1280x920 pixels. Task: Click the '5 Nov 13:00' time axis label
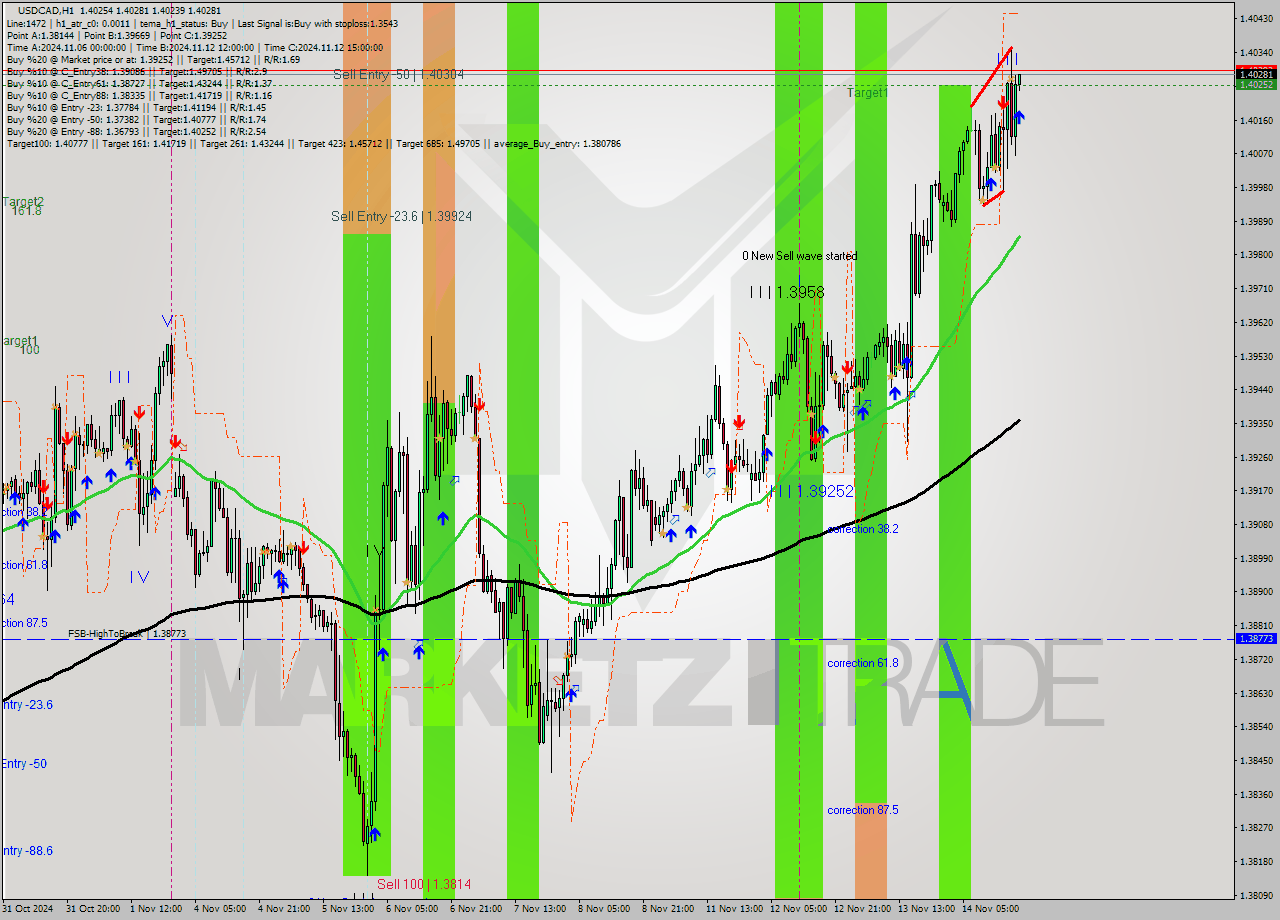coord(348,909)
